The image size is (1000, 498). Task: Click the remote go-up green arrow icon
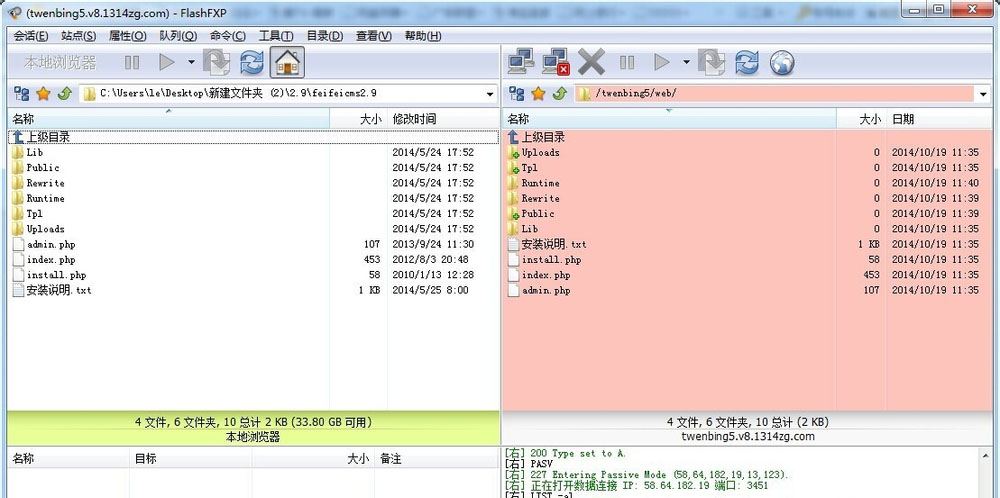coord(559,94)
